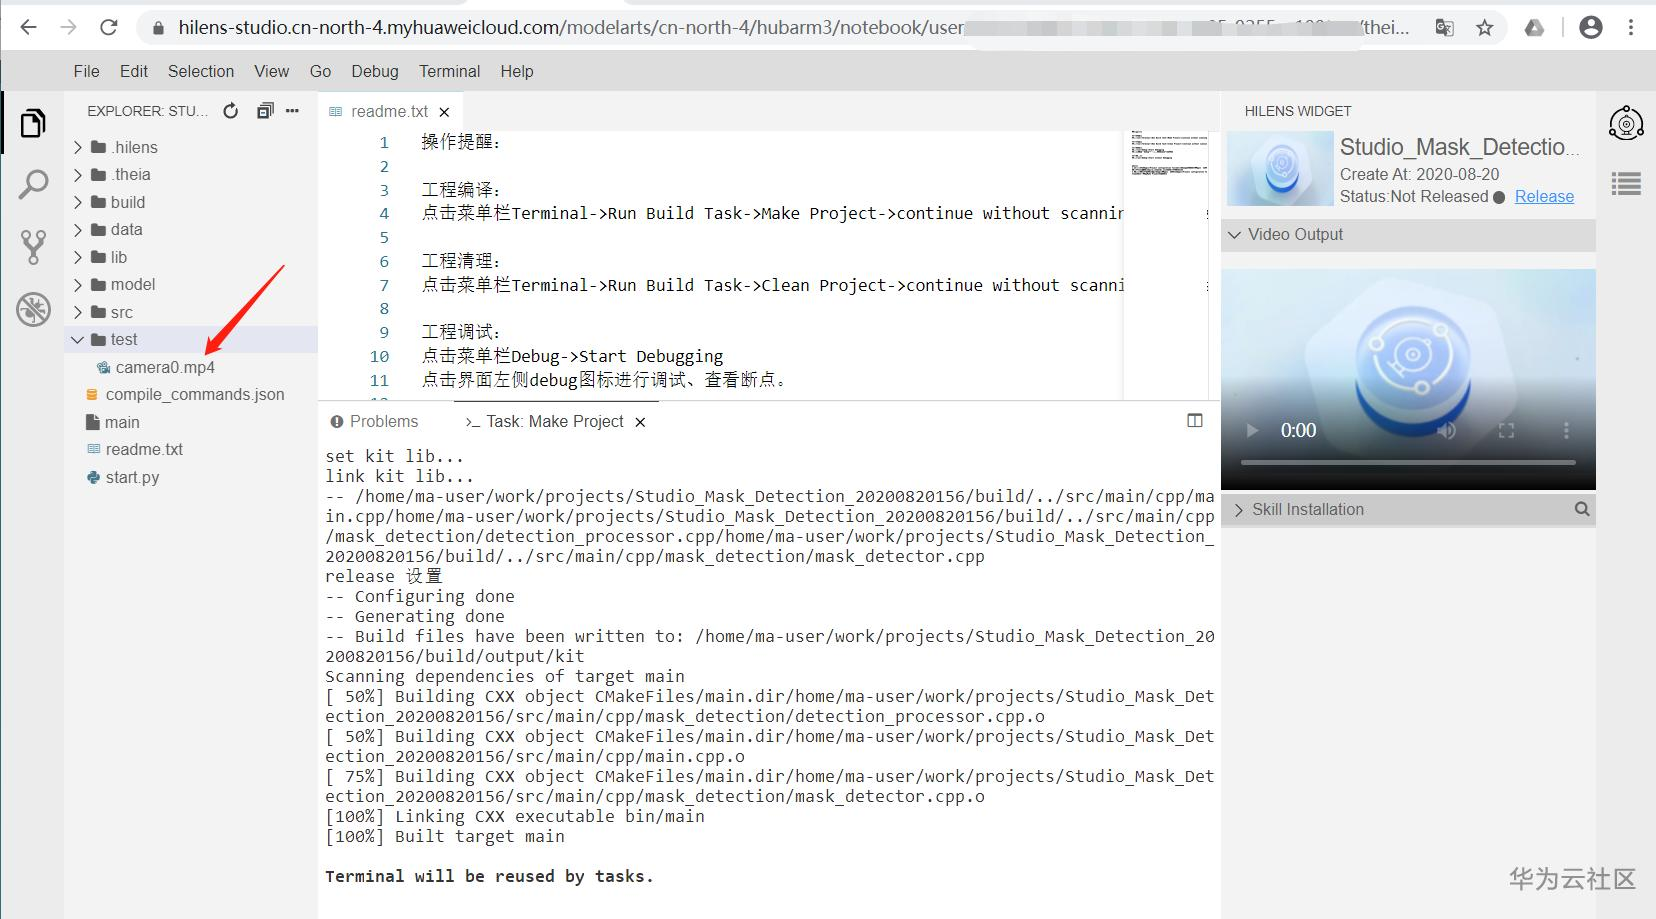The image size is (1656, 919).
Task: Refresh the Explorer file tree
Action: click(231, 111)
